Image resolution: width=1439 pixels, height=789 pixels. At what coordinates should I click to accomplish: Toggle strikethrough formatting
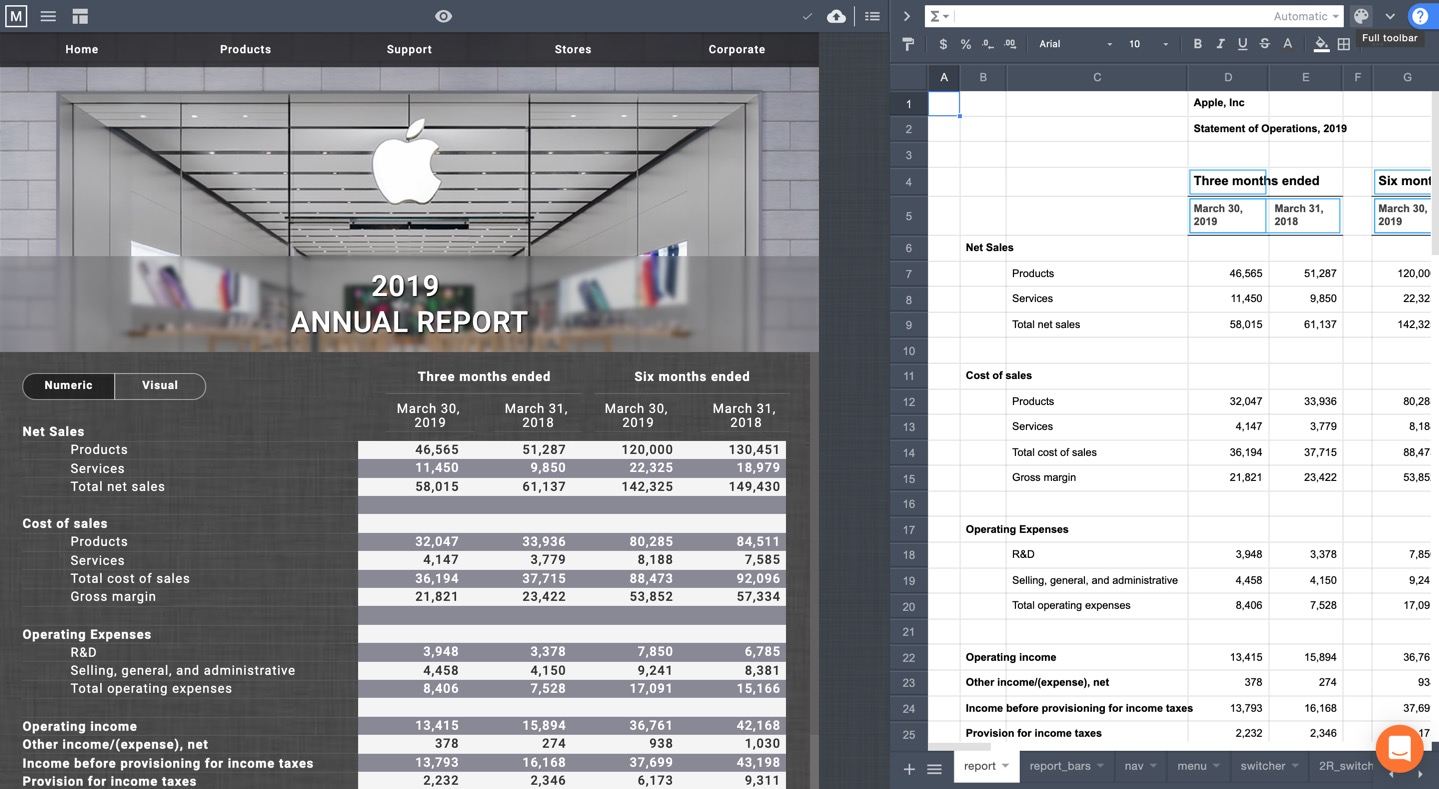point(1265,44)
